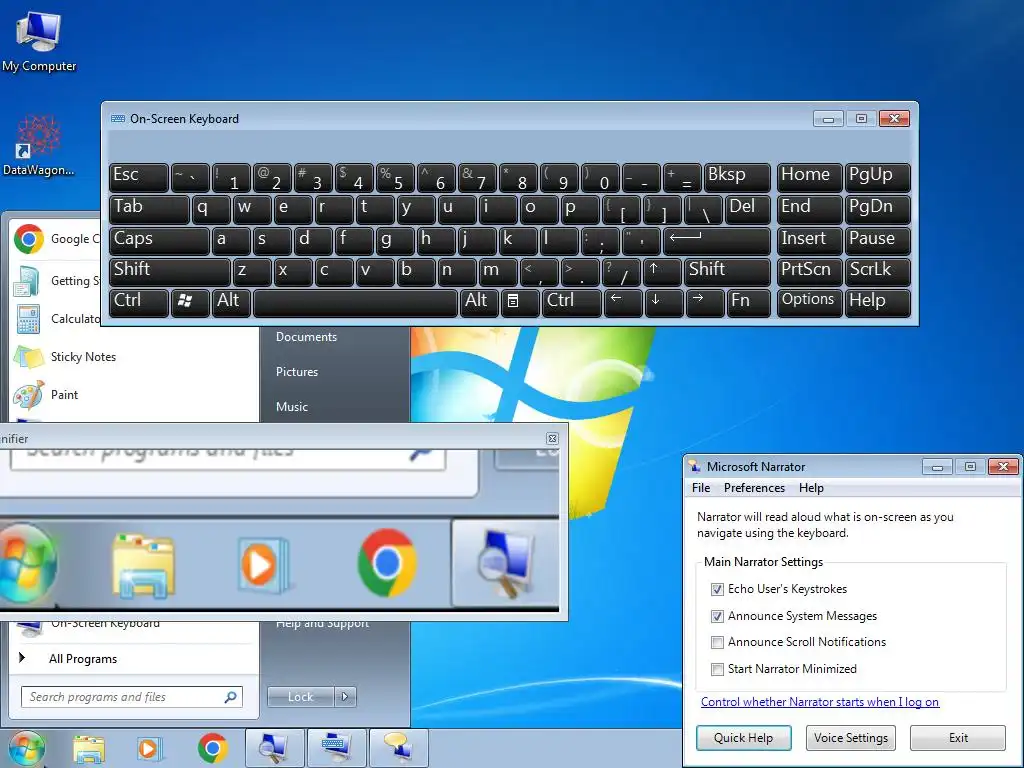Click the PgDn key on the keyboard

[877, 209]
